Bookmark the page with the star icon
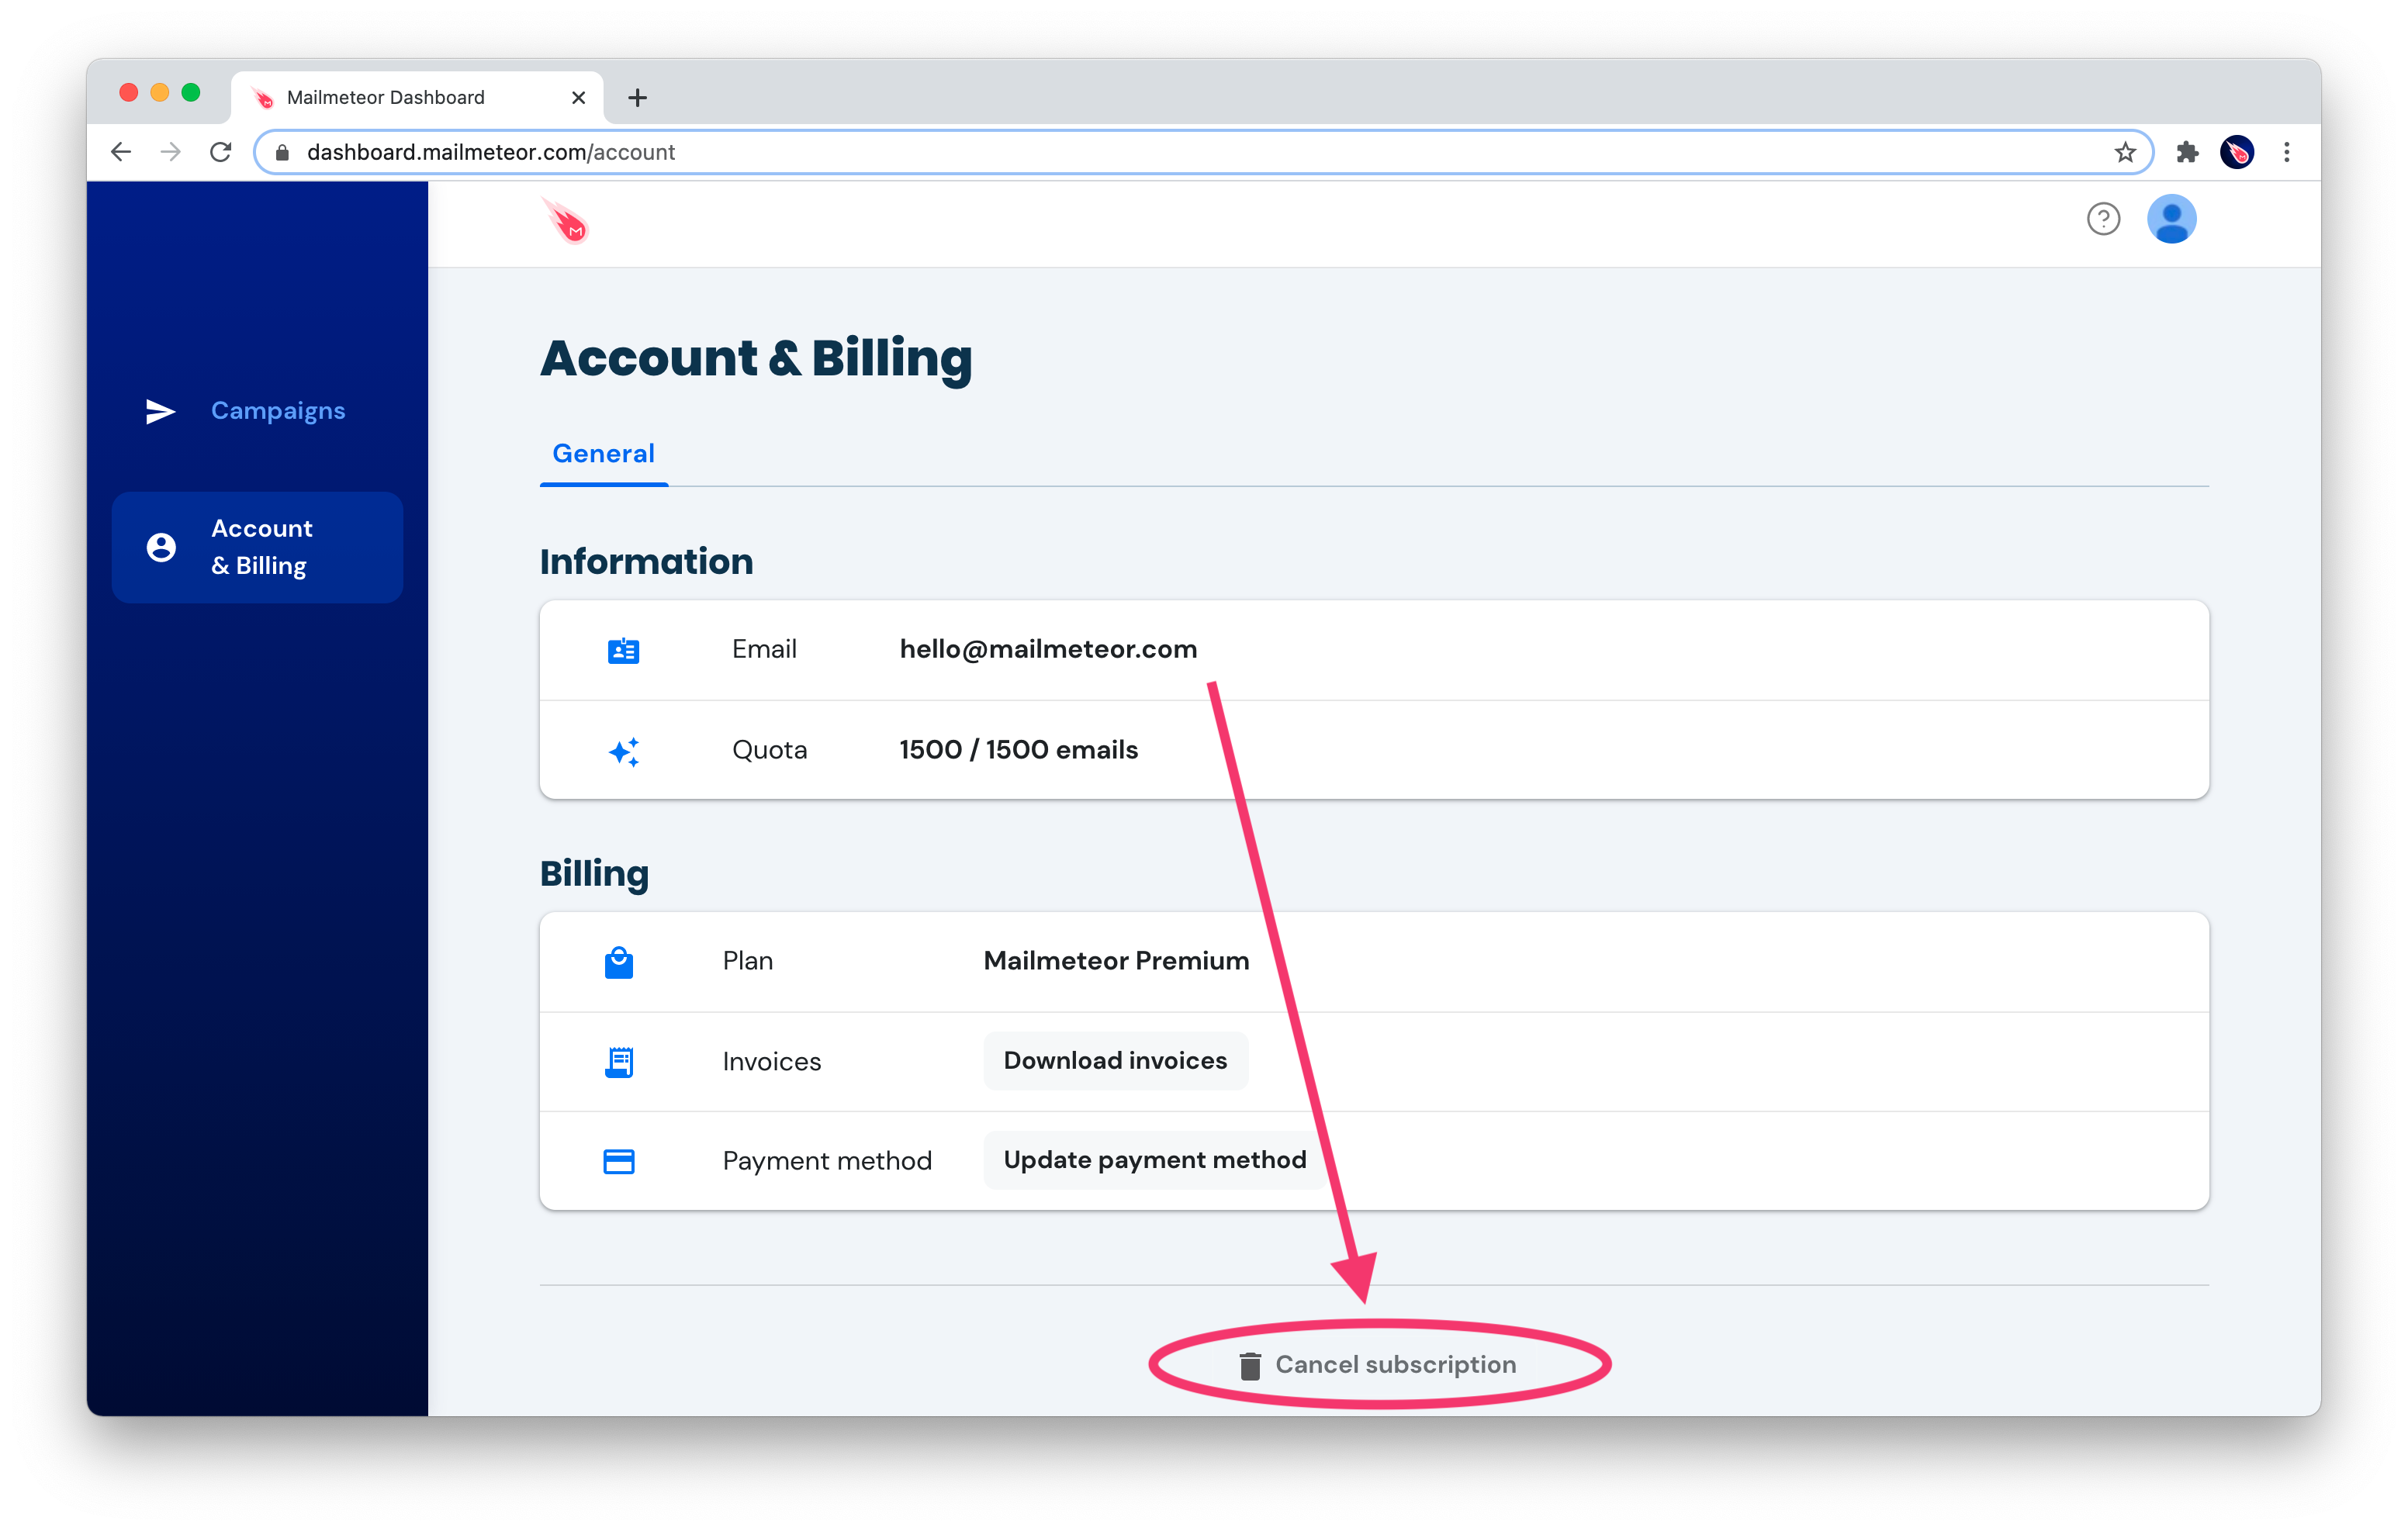The image size is (2408, 1531). (x=2125, y=152)
